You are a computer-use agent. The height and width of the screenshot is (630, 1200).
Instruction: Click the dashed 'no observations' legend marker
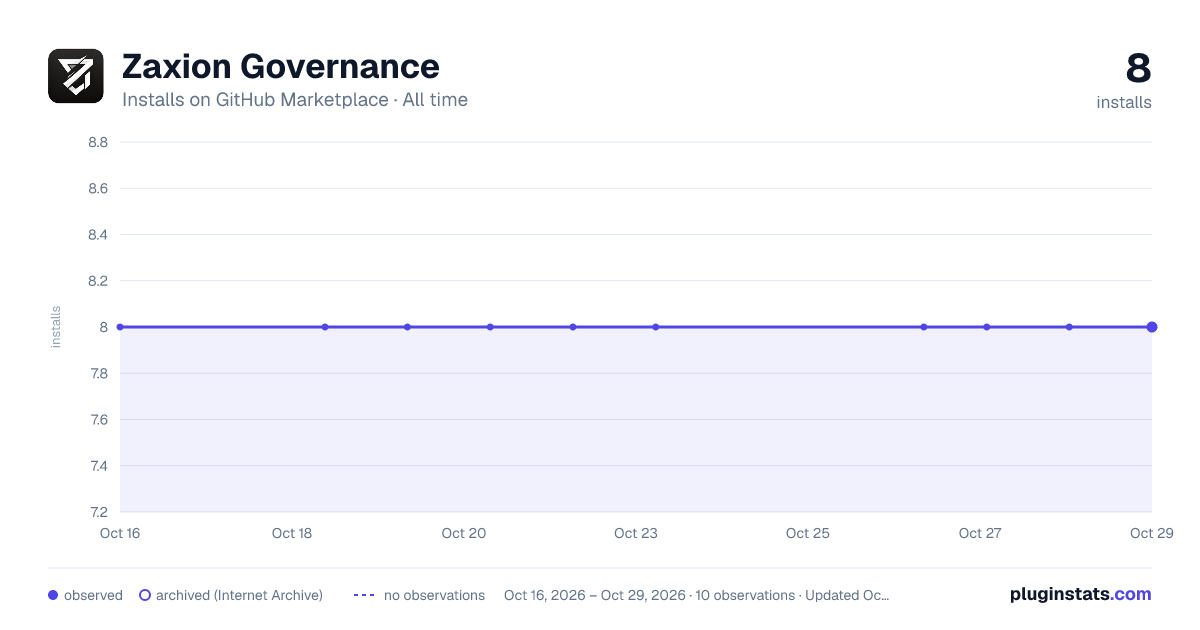coord(364,595)
